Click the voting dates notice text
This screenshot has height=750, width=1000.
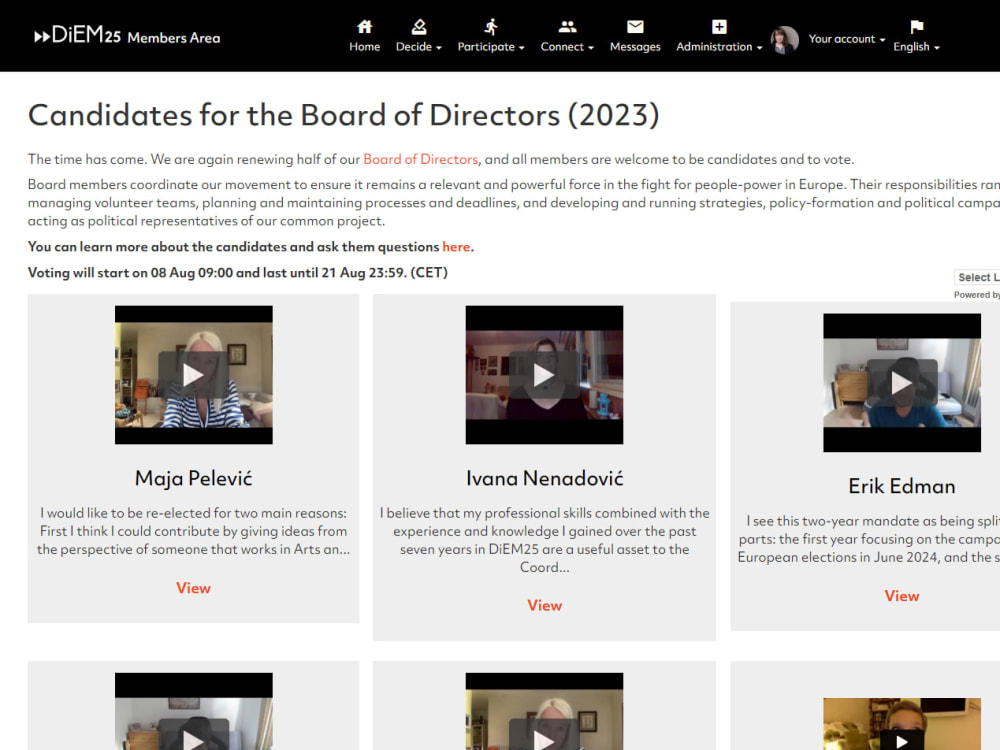[x=237, y=273]
